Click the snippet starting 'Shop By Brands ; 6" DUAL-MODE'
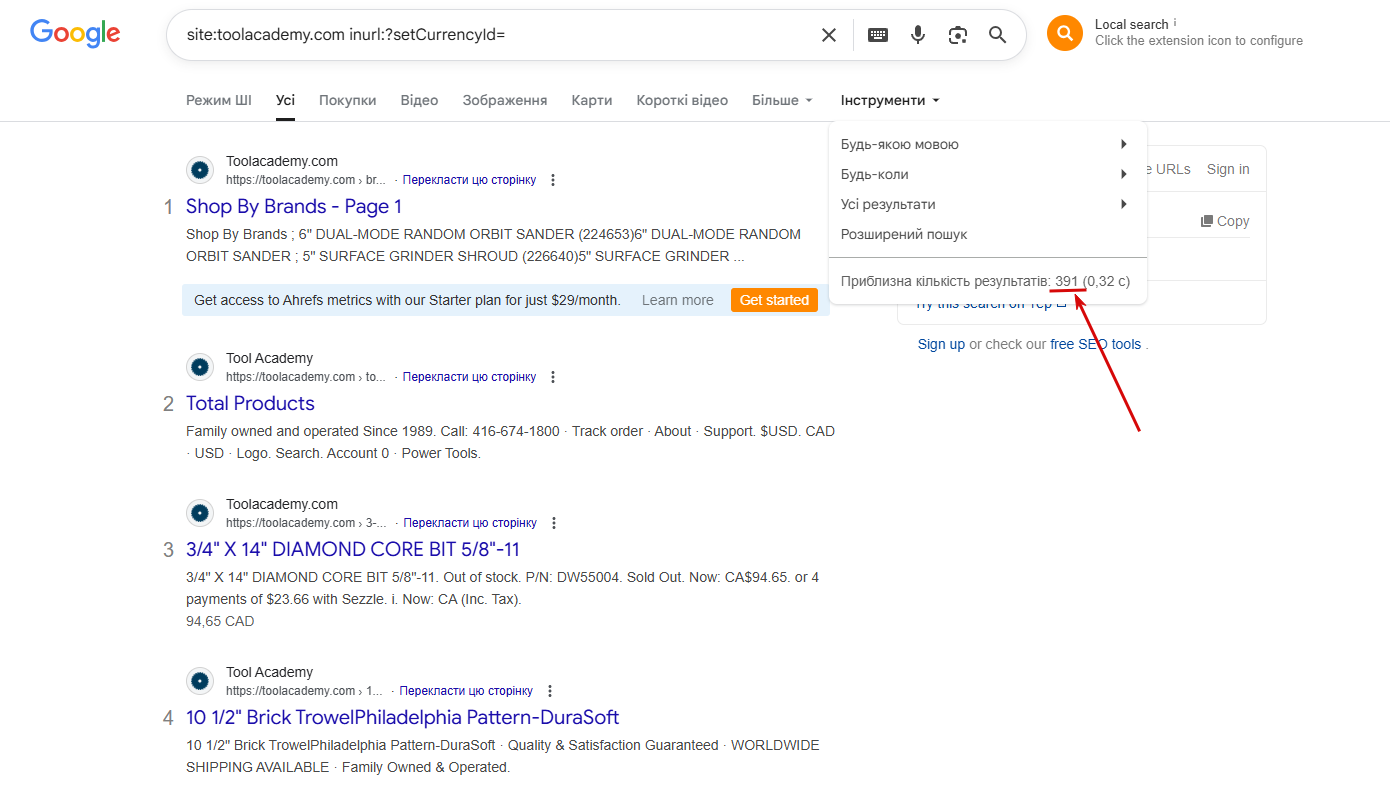The height and width of the screenshot is (796, 1390). tap(493, 245)
